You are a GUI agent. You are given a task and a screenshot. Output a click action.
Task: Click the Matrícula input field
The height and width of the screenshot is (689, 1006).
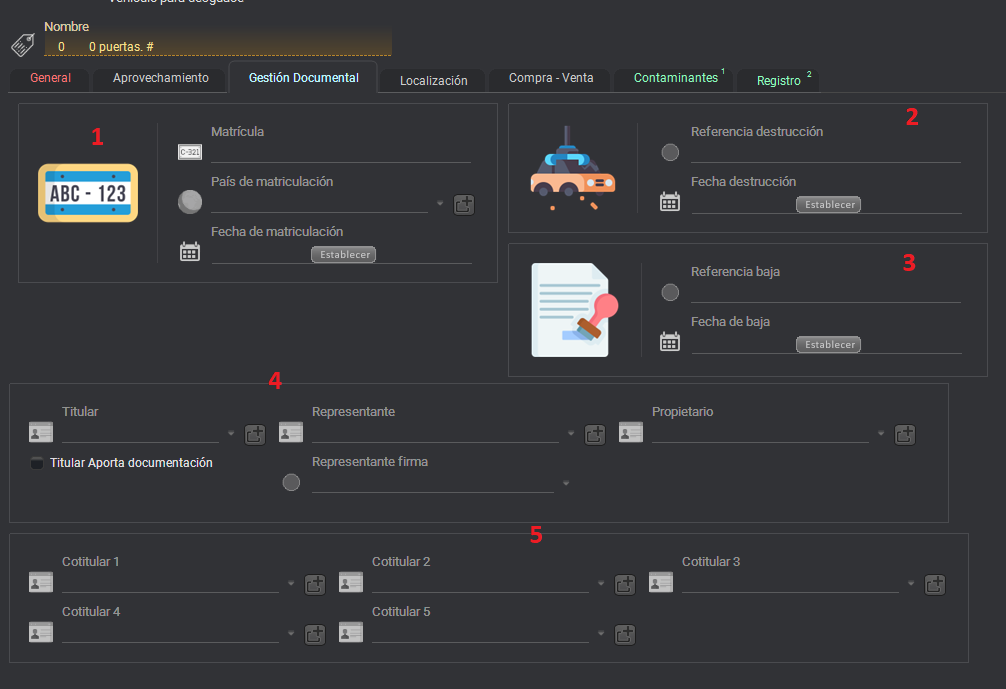tap(340, 152)
